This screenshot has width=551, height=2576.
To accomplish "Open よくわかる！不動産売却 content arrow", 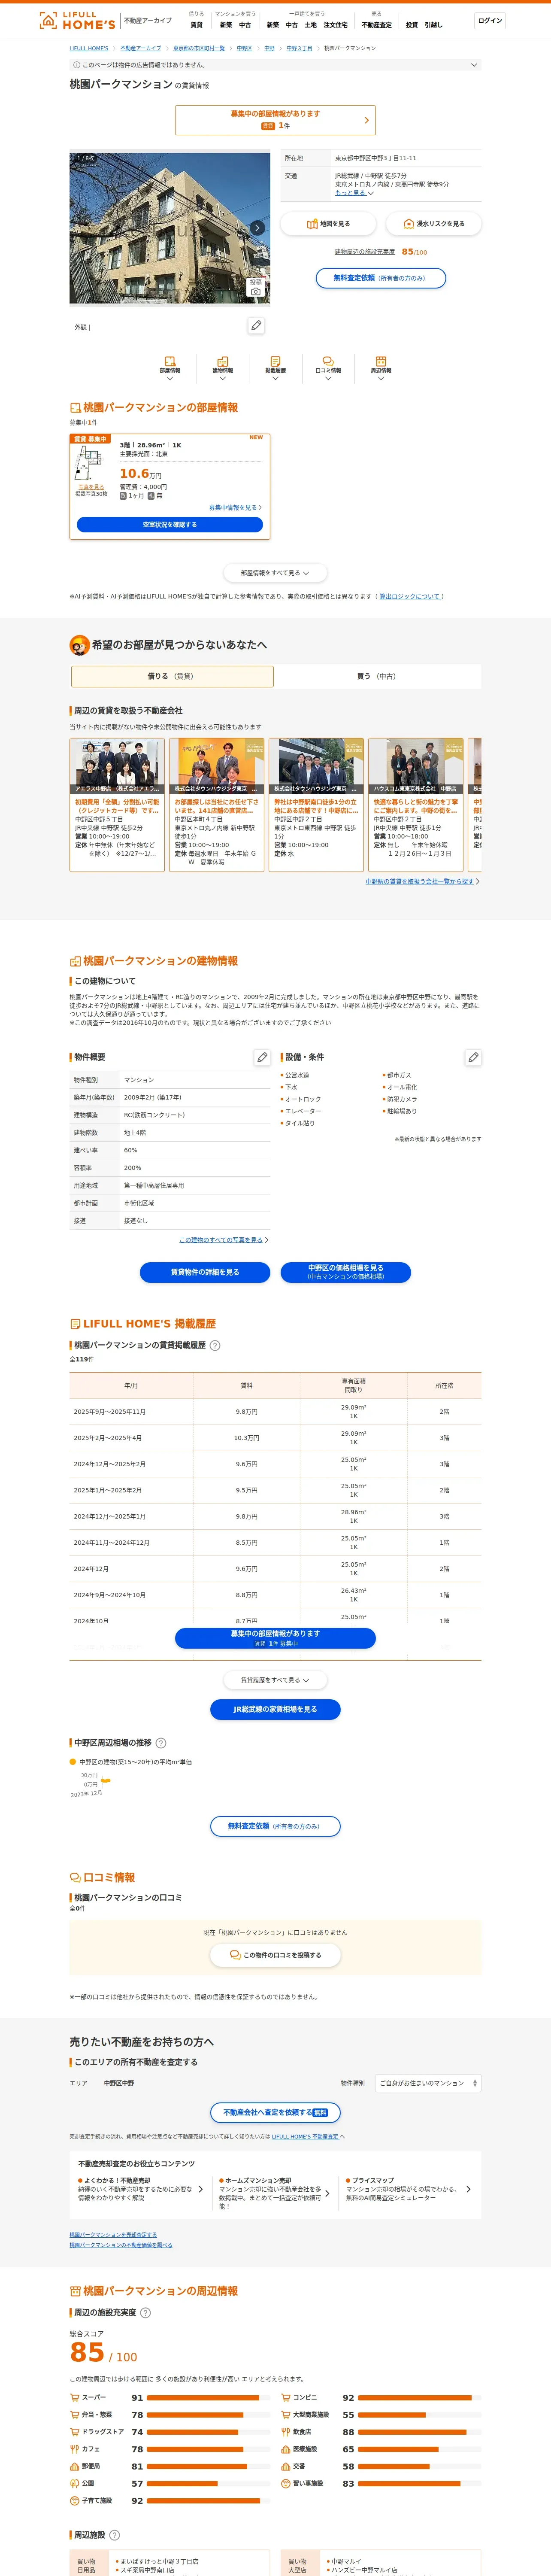I will [x=201, y=2189].
